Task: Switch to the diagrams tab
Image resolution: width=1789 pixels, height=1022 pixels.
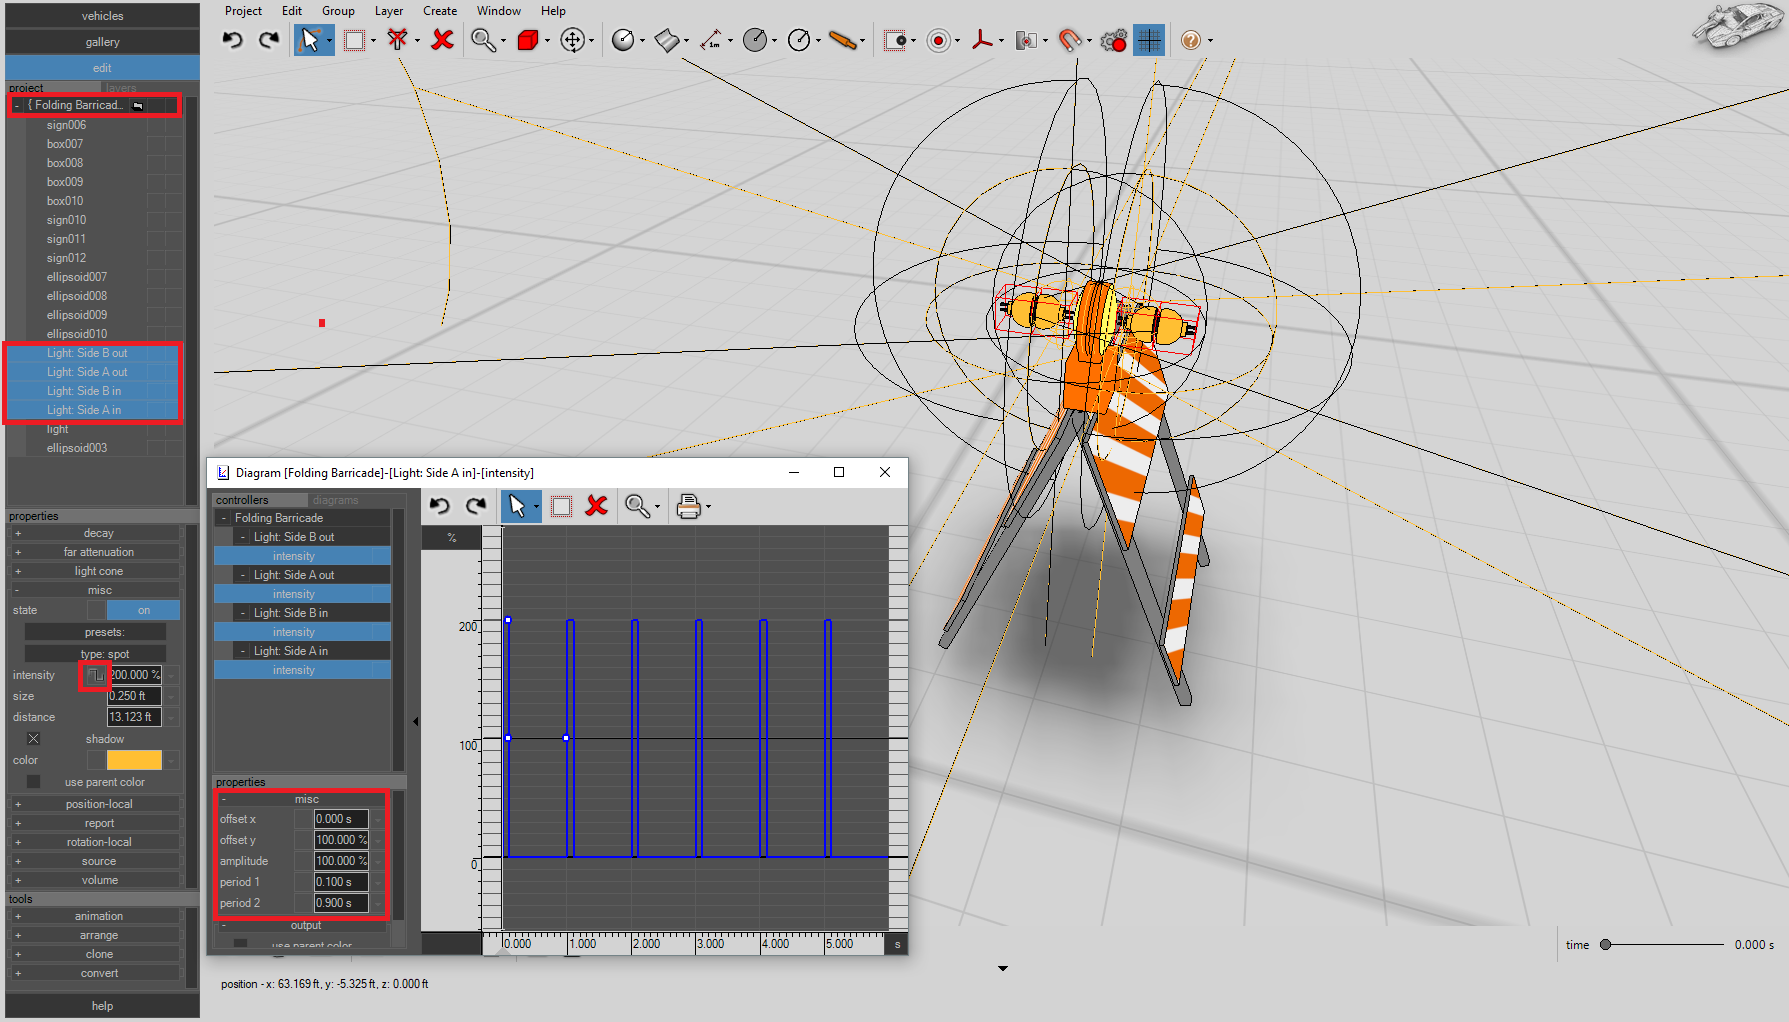Action: [x=335, y=500]
